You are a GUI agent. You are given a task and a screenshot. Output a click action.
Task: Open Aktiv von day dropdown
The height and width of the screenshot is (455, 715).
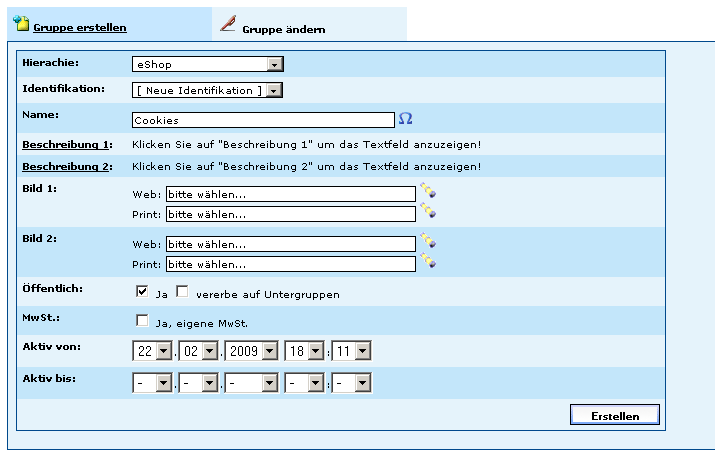click(152, 351)
